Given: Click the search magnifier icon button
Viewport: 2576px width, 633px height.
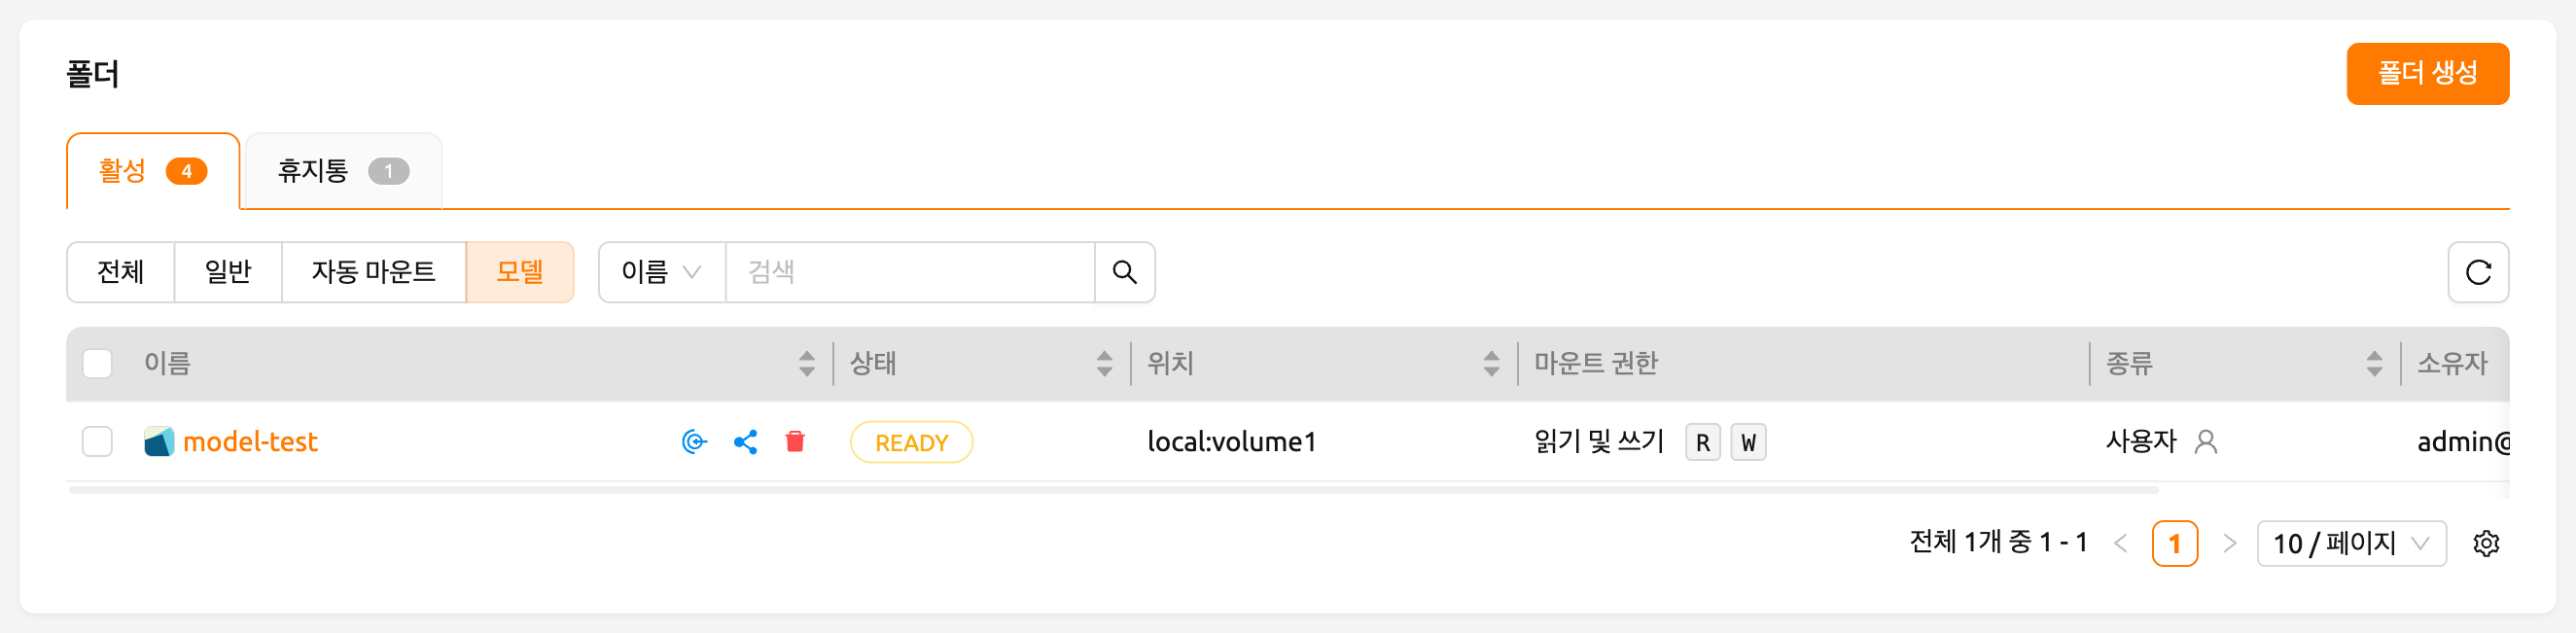Looking at the screenshot, I should point(1124,272).
